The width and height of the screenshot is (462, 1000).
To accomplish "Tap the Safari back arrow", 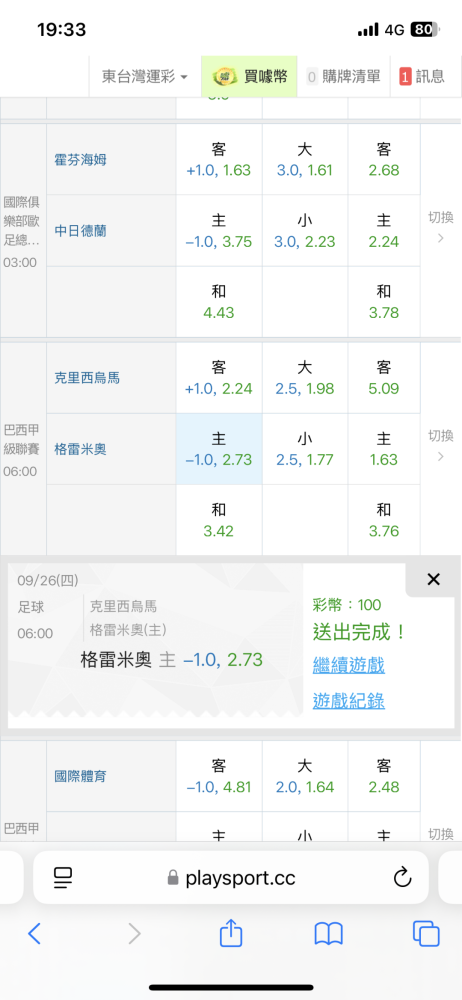I will (35, 934).
